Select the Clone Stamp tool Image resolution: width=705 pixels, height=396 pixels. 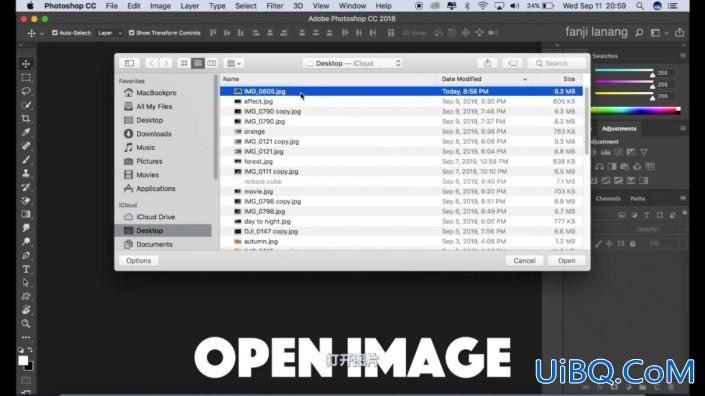point(26,173)
